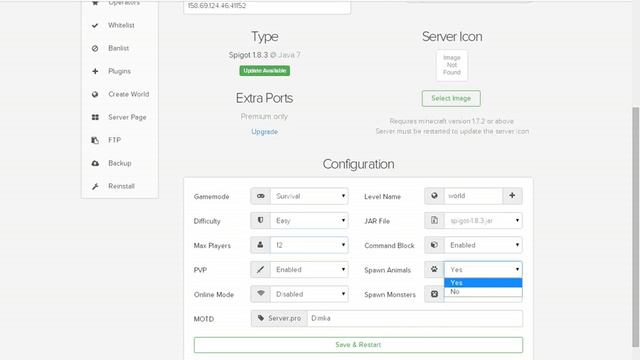
Task: Open Whitelist from the sidebar
Action: coord(120,25)
